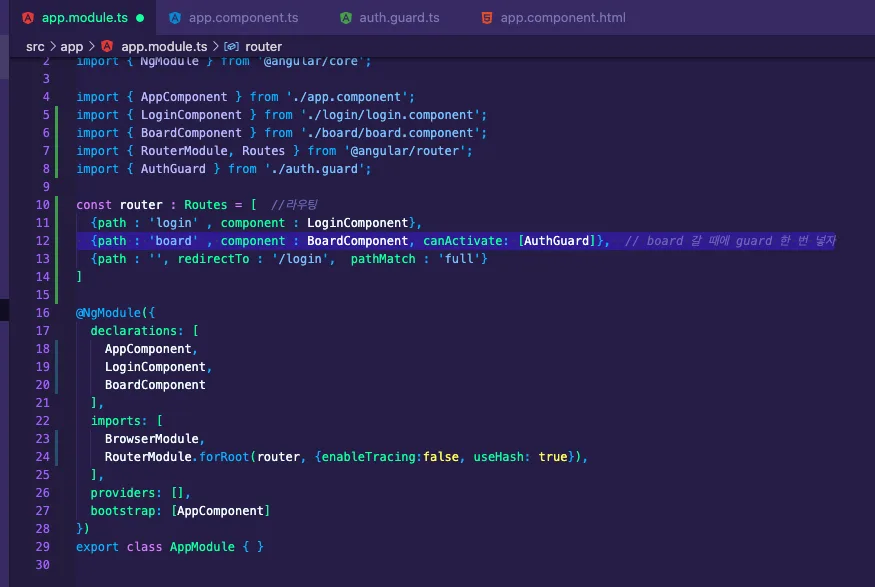Click the forRoot method call on line 24

tap(224, 457)
